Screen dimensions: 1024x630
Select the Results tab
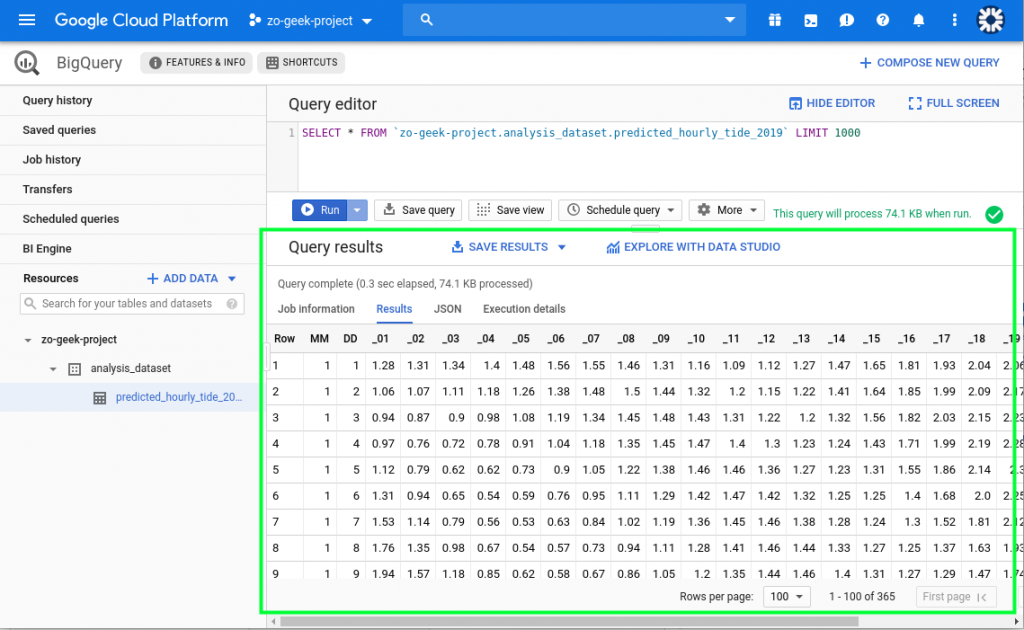pyautogui.click(x=394, y=309)
